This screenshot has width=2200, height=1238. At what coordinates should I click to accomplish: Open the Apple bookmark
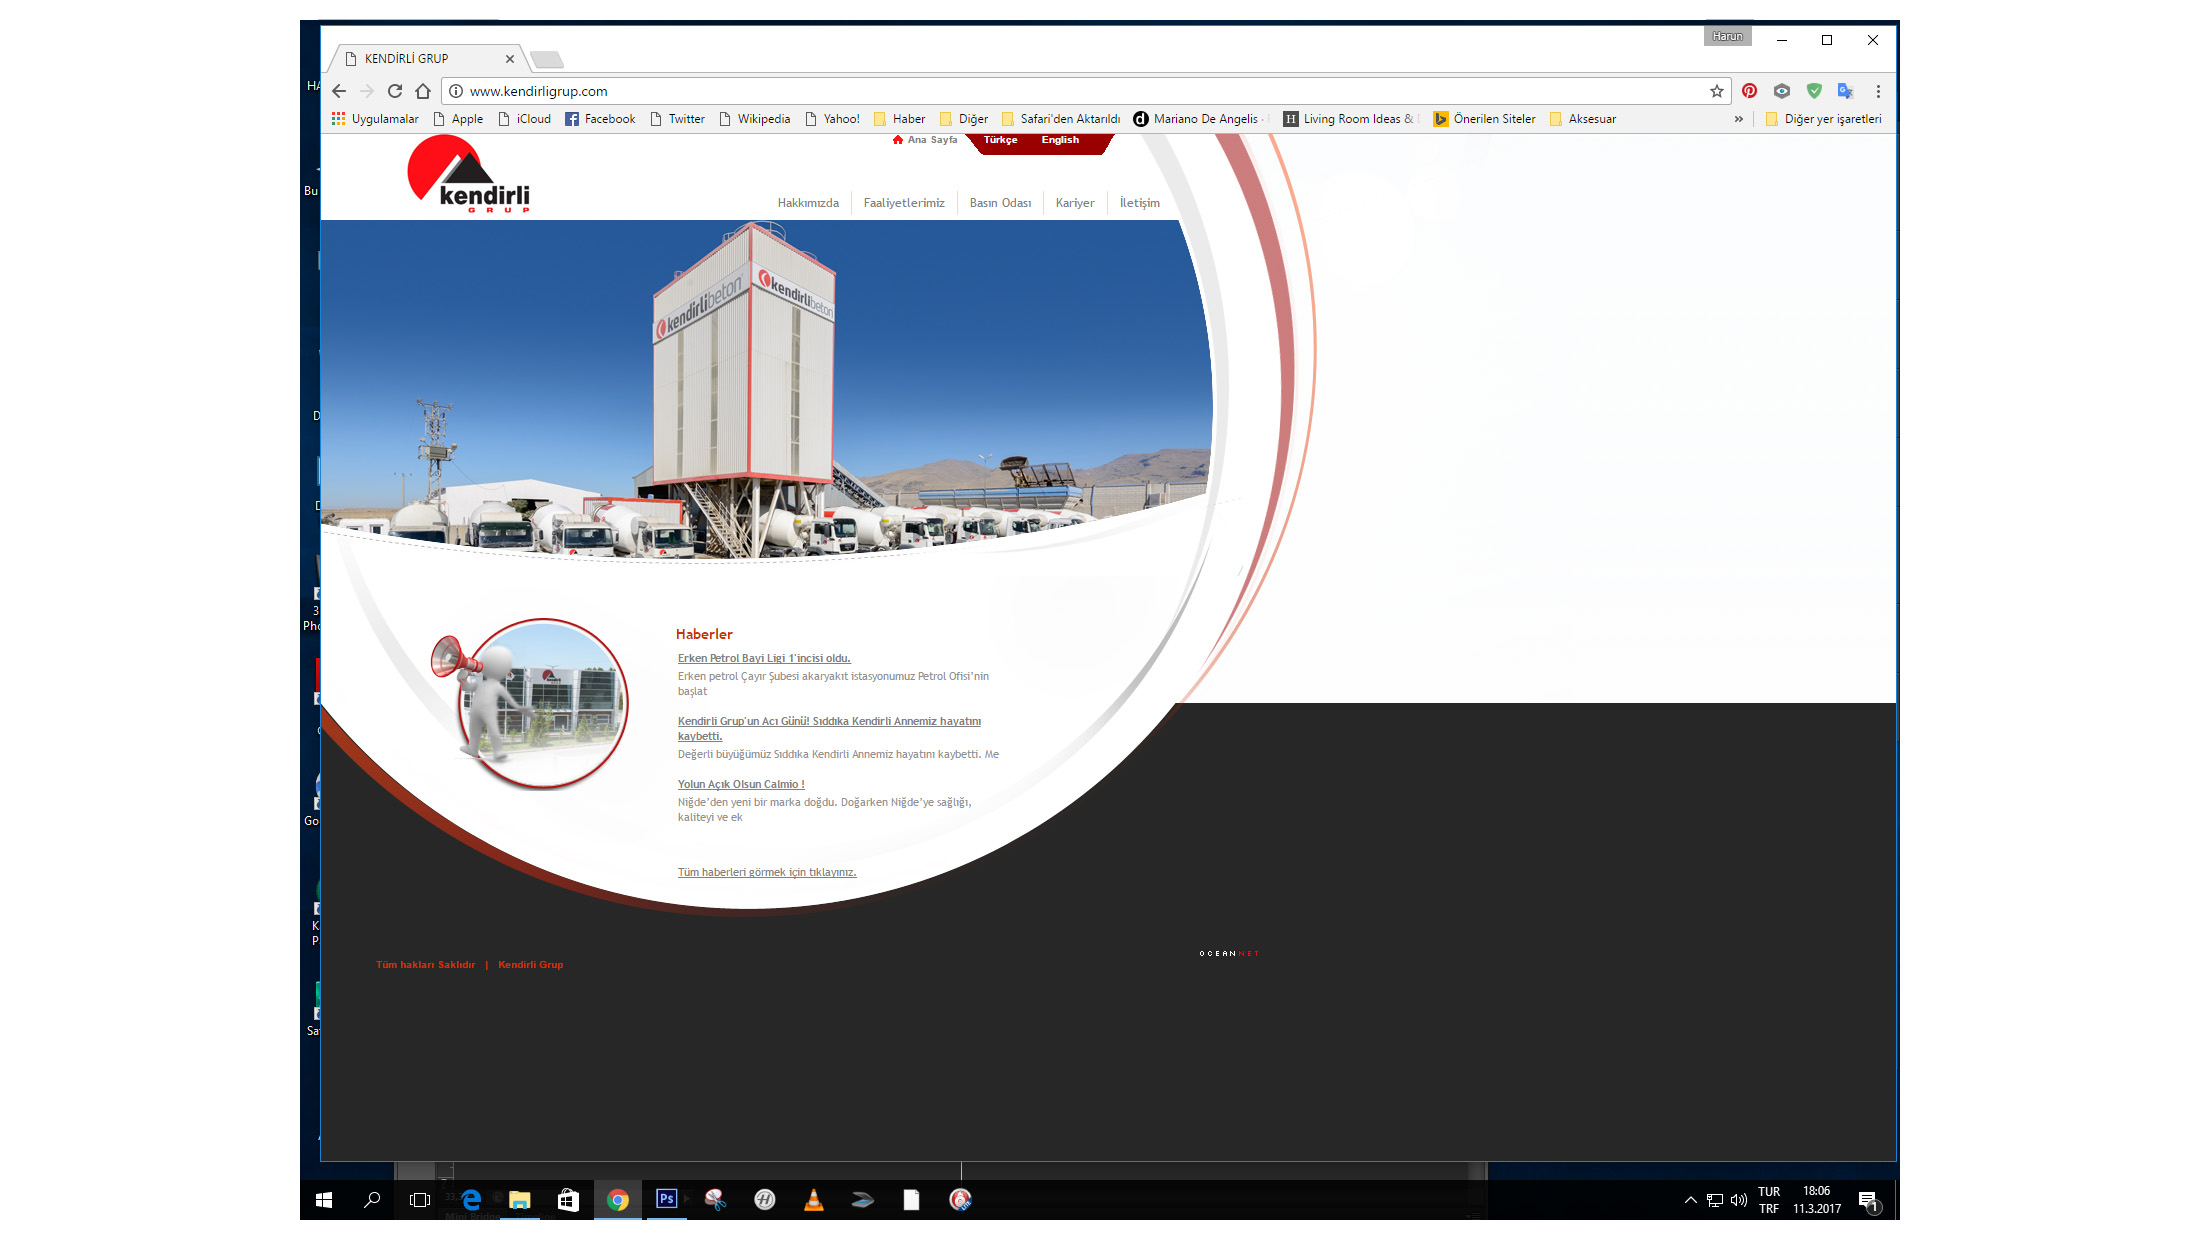coord(458,119)
